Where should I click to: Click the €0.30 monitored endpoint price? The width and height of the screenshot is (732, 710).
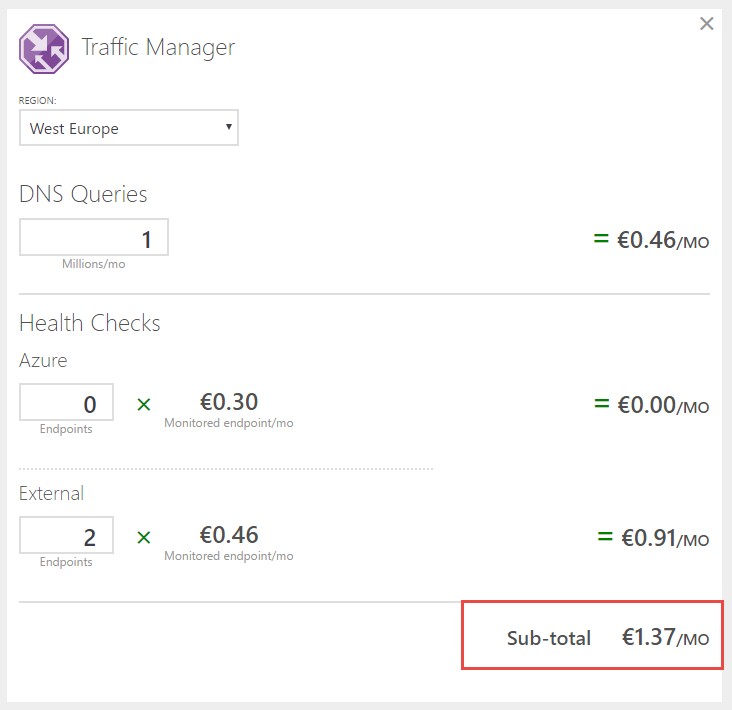(x=229, y=402)
